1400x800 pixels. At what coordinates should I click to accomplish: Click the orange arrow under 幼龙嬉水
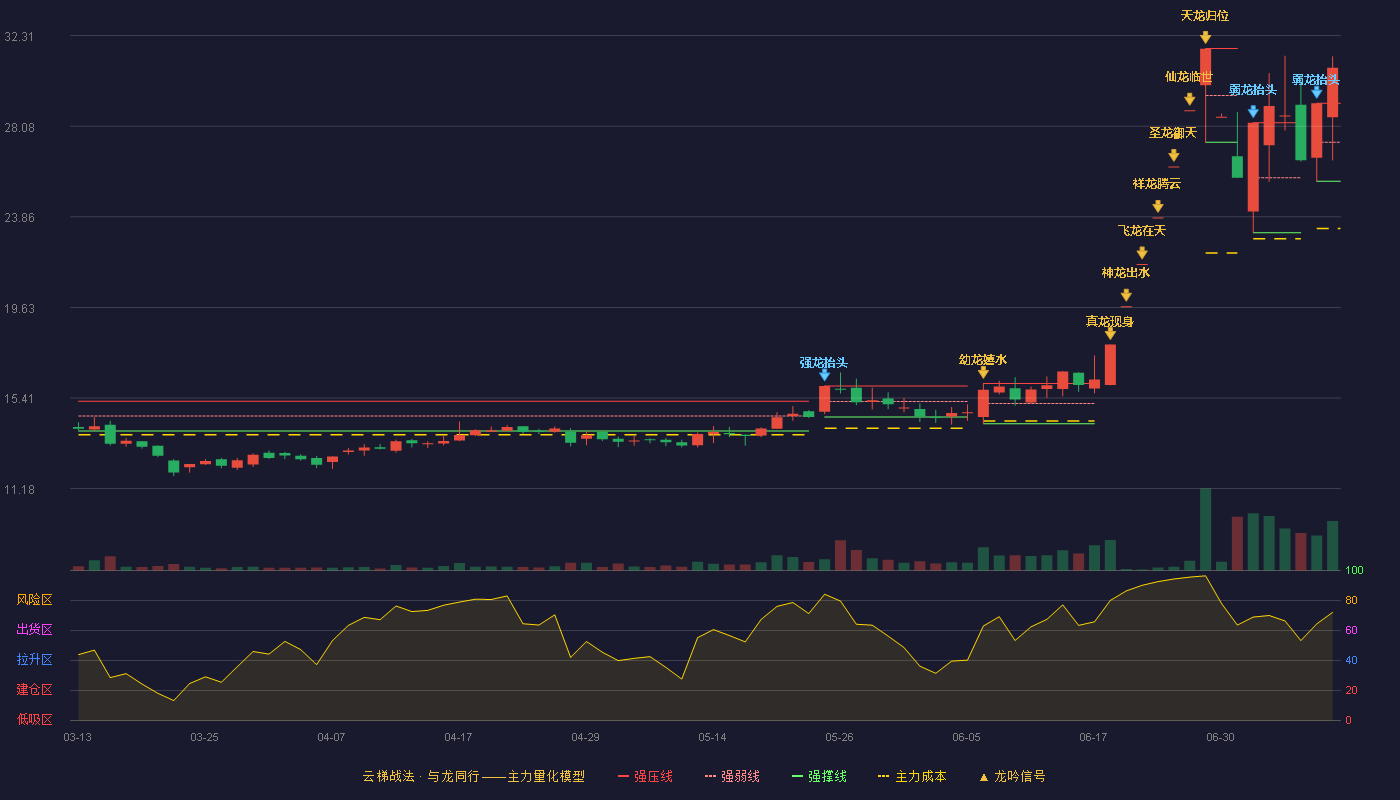983,373
